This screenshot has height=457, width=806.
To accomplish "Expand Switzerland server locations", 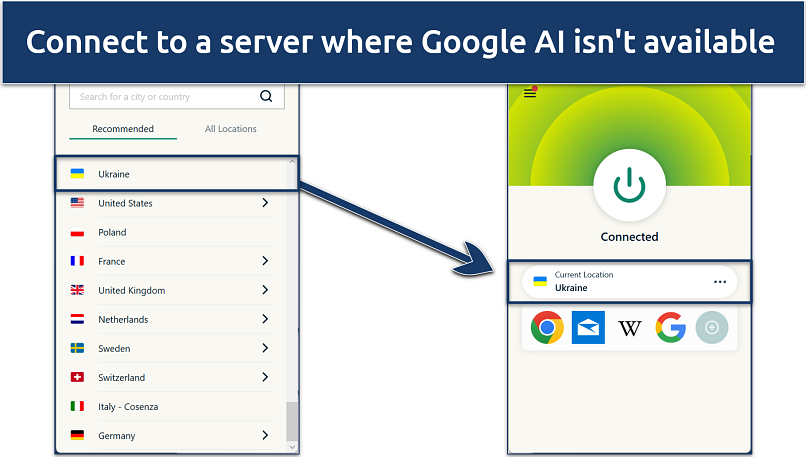I will 265,377.
